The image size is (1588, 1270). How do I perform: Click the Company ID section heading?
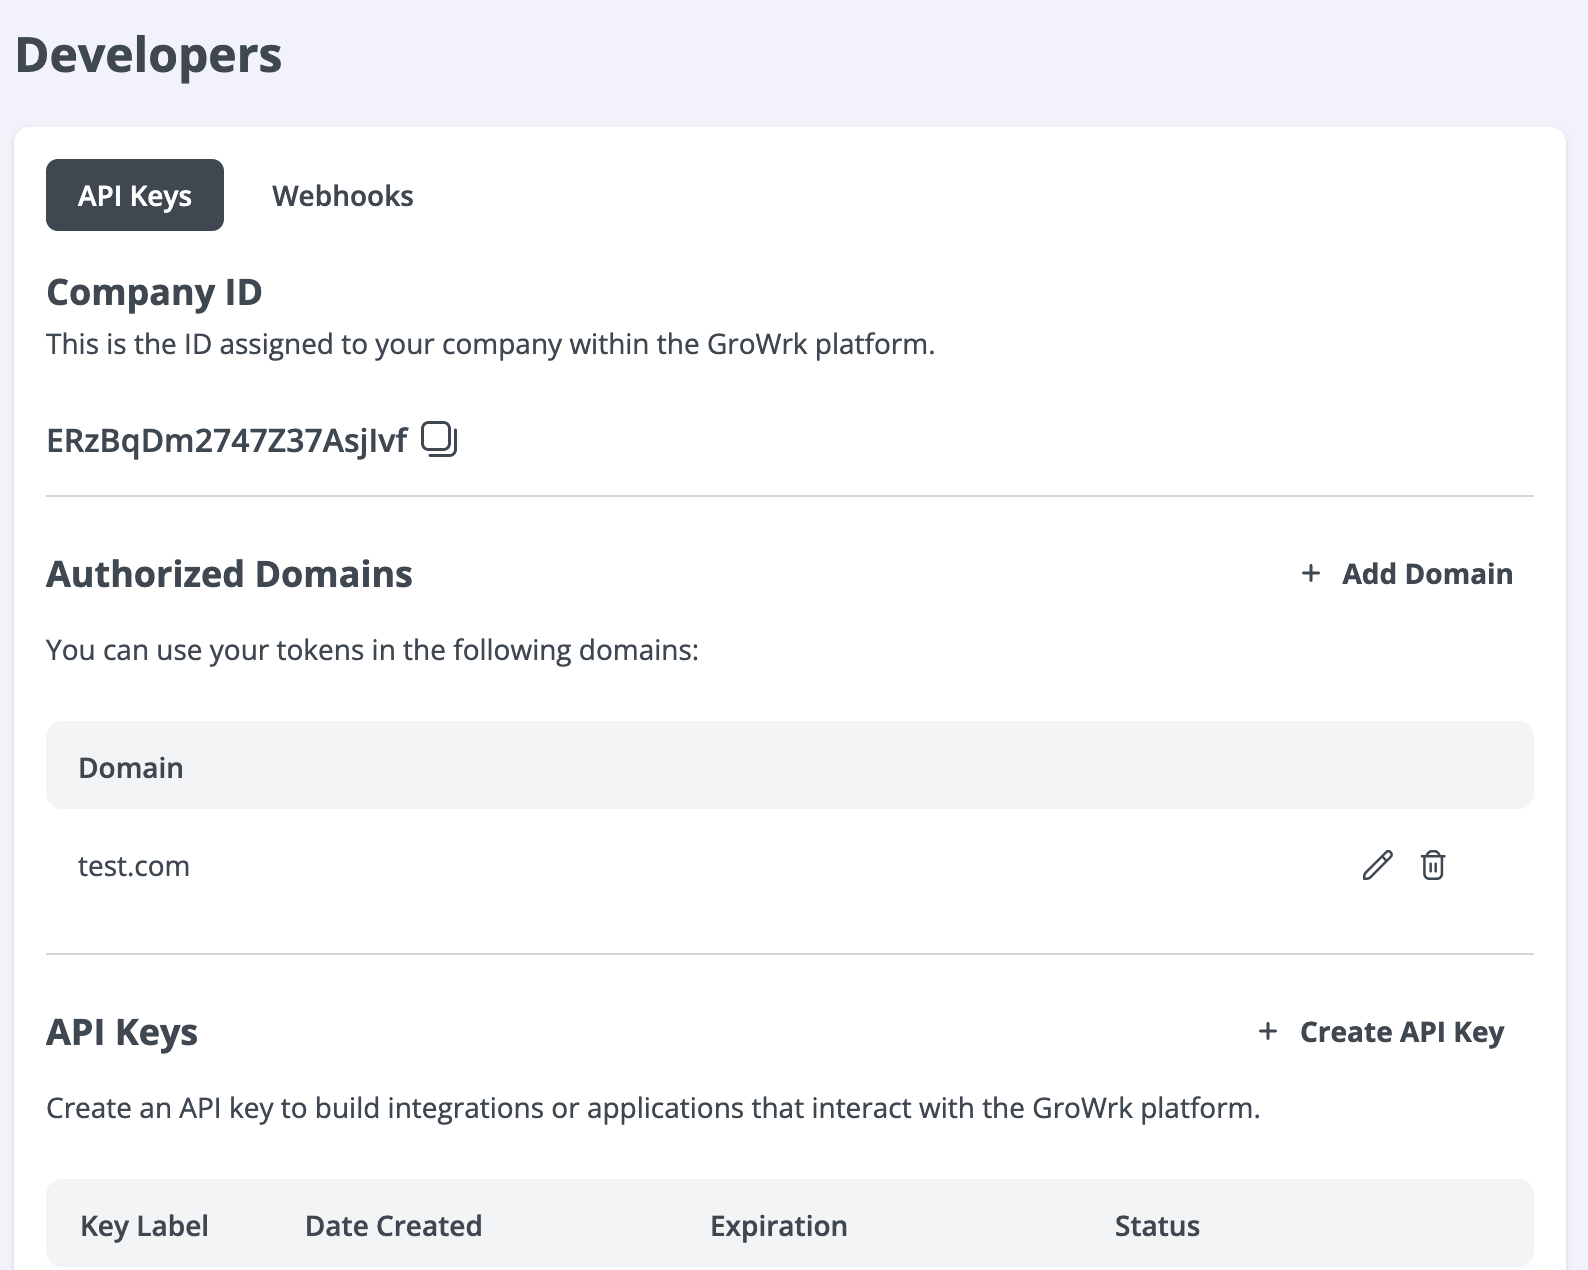coord(154,292)
